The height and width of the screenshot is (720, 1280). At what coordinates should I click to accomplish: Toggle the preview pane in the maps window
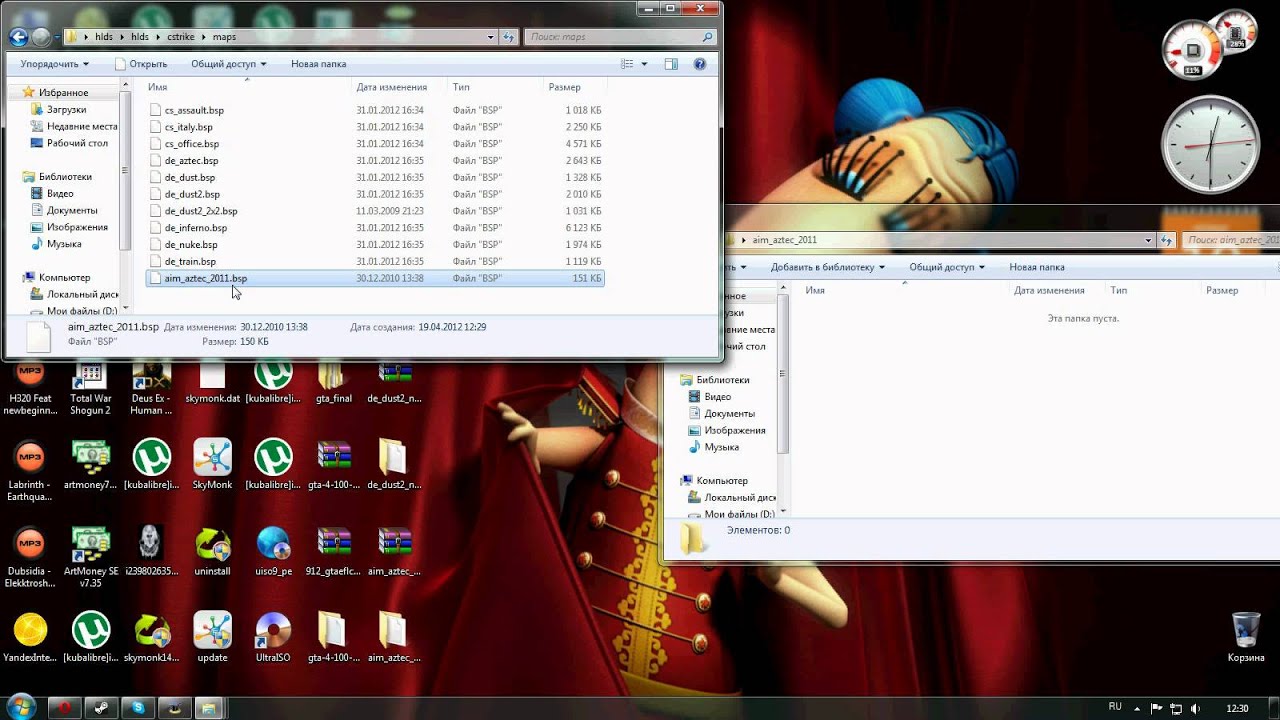point(671,64)
